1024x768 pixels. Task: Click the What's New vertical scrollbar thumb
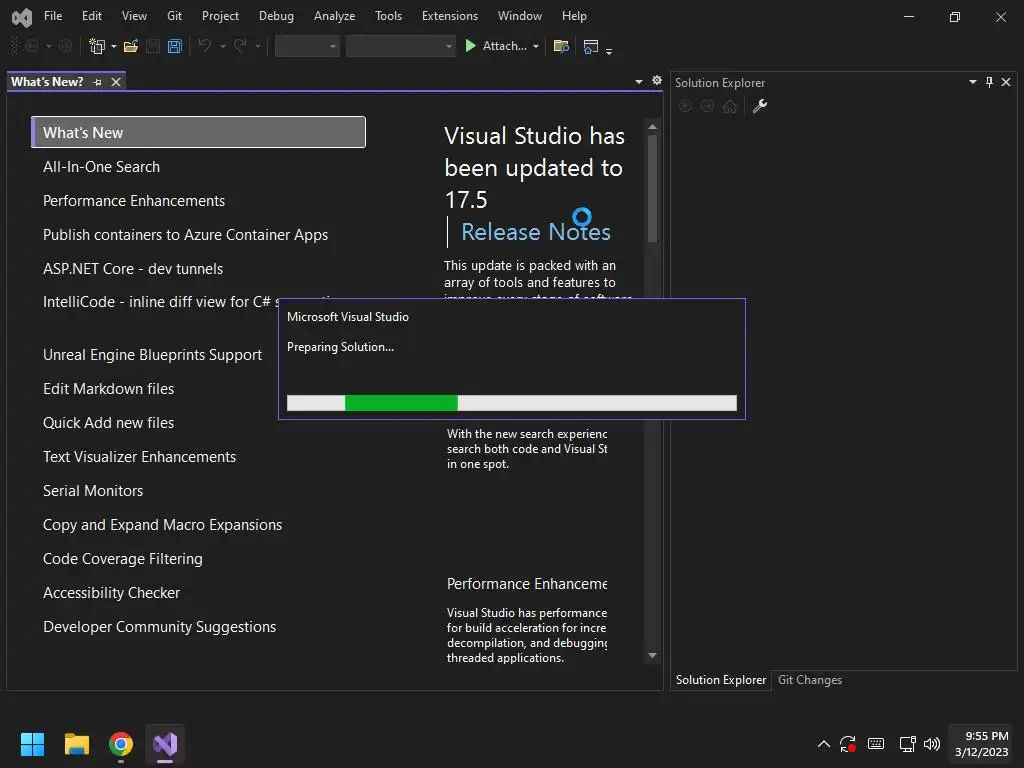(652, 188)
